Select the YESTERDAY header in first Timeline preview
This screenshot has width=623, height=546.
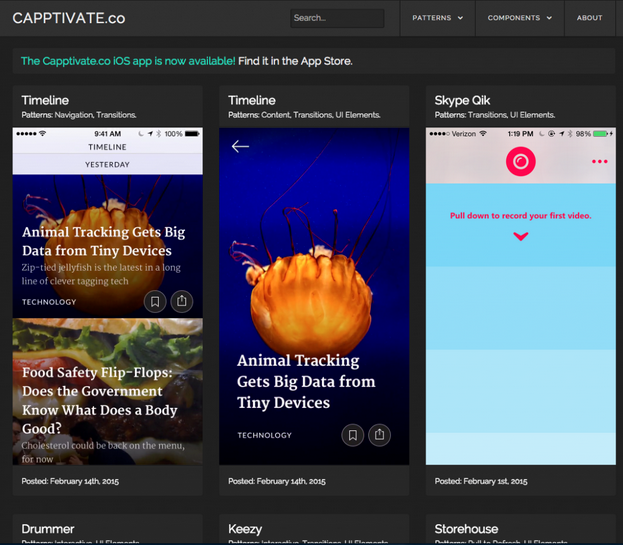[x=108, y=164]
